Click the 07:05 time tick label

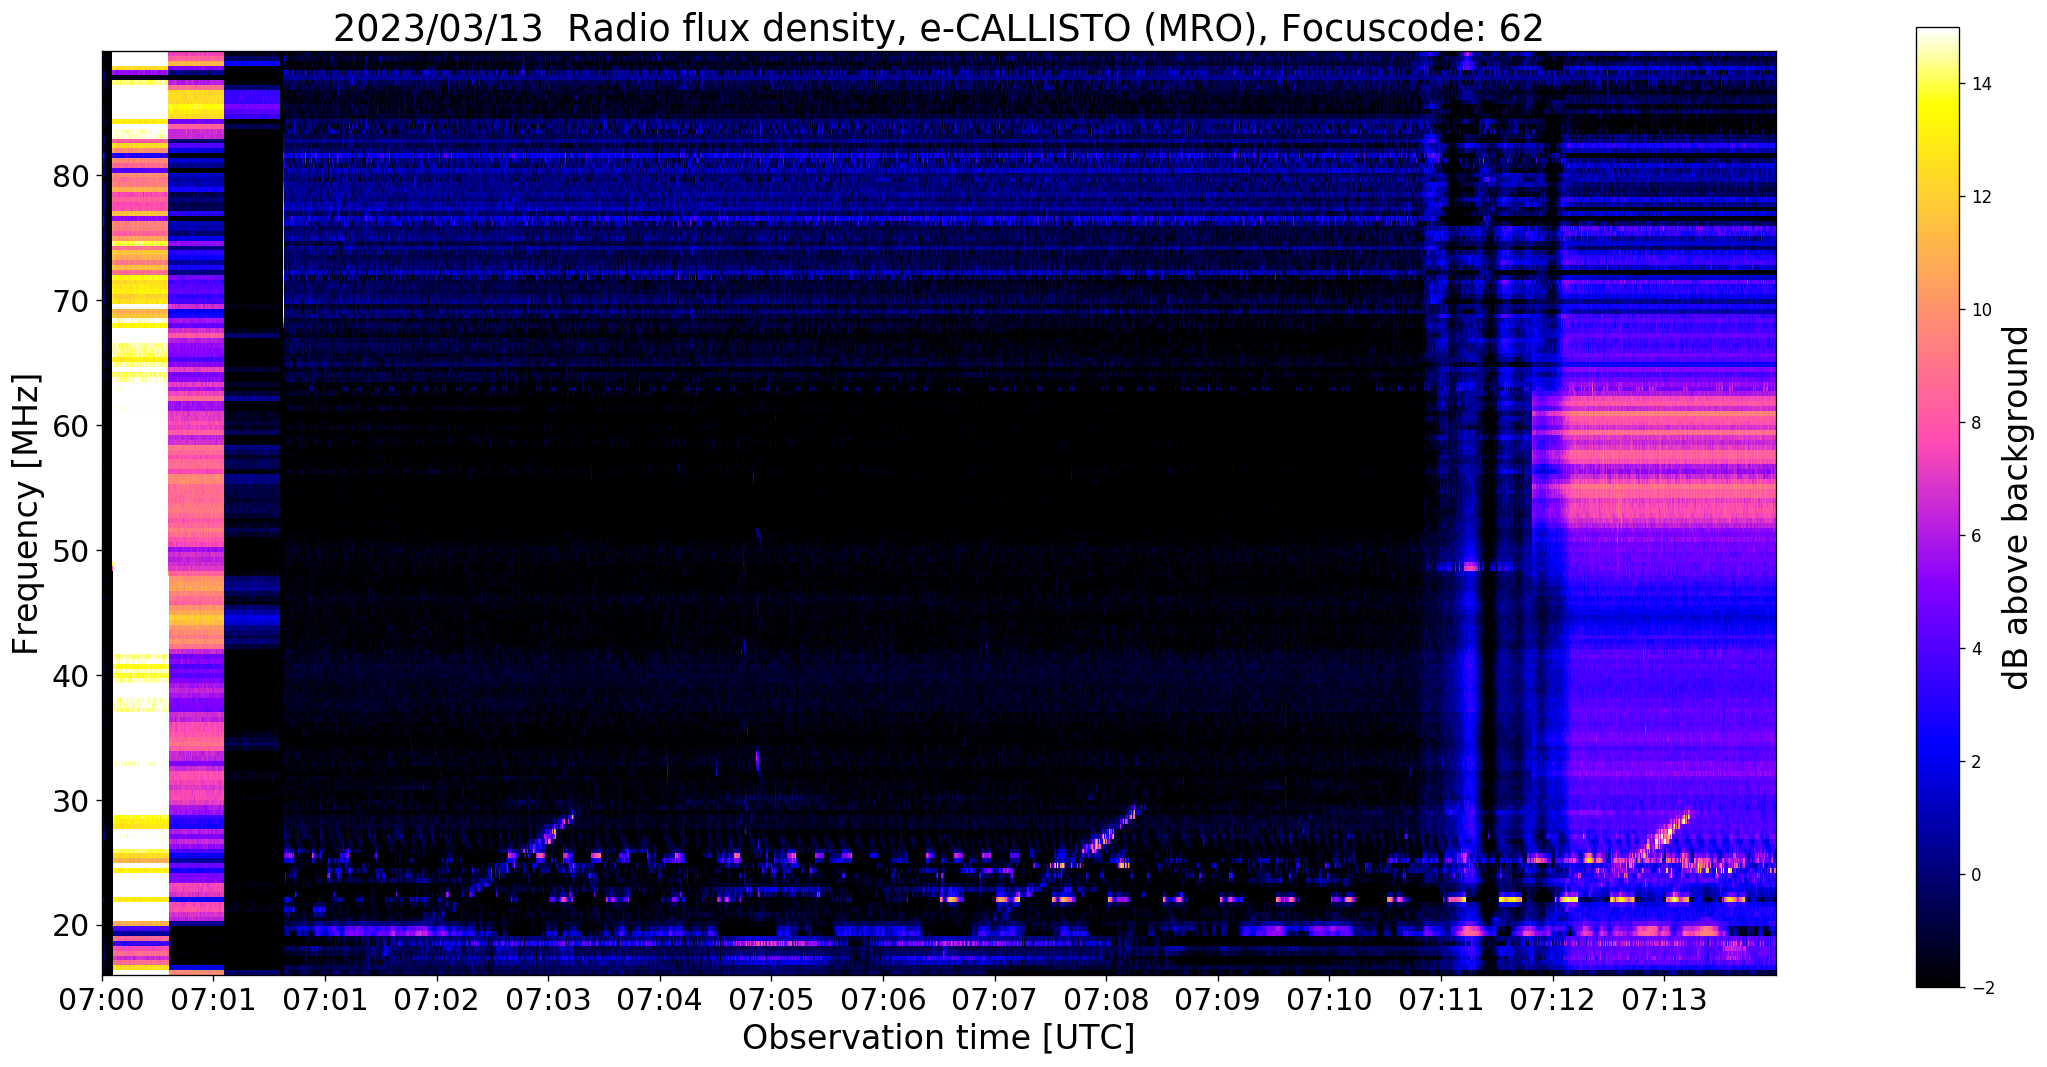[771, 999]
